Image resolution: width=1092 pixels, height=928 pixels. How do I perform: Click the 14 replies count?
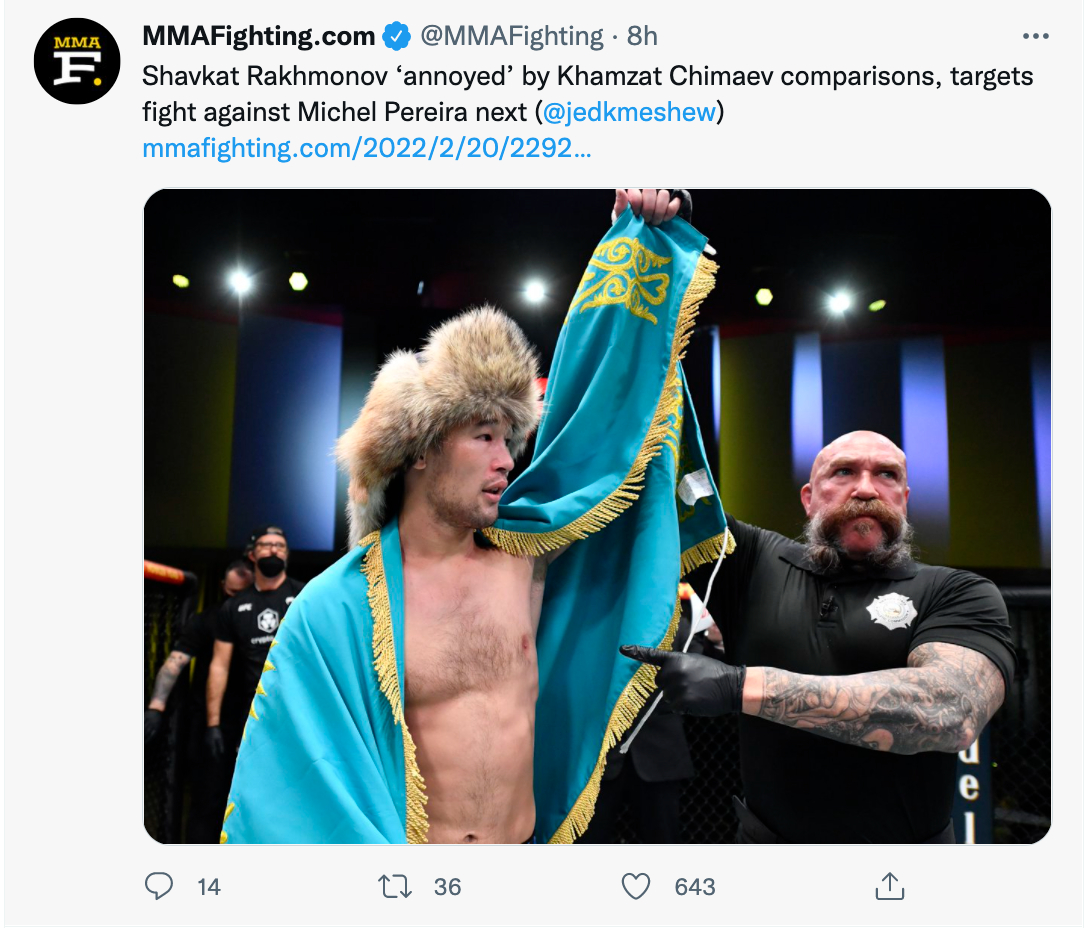coord(208,887)
